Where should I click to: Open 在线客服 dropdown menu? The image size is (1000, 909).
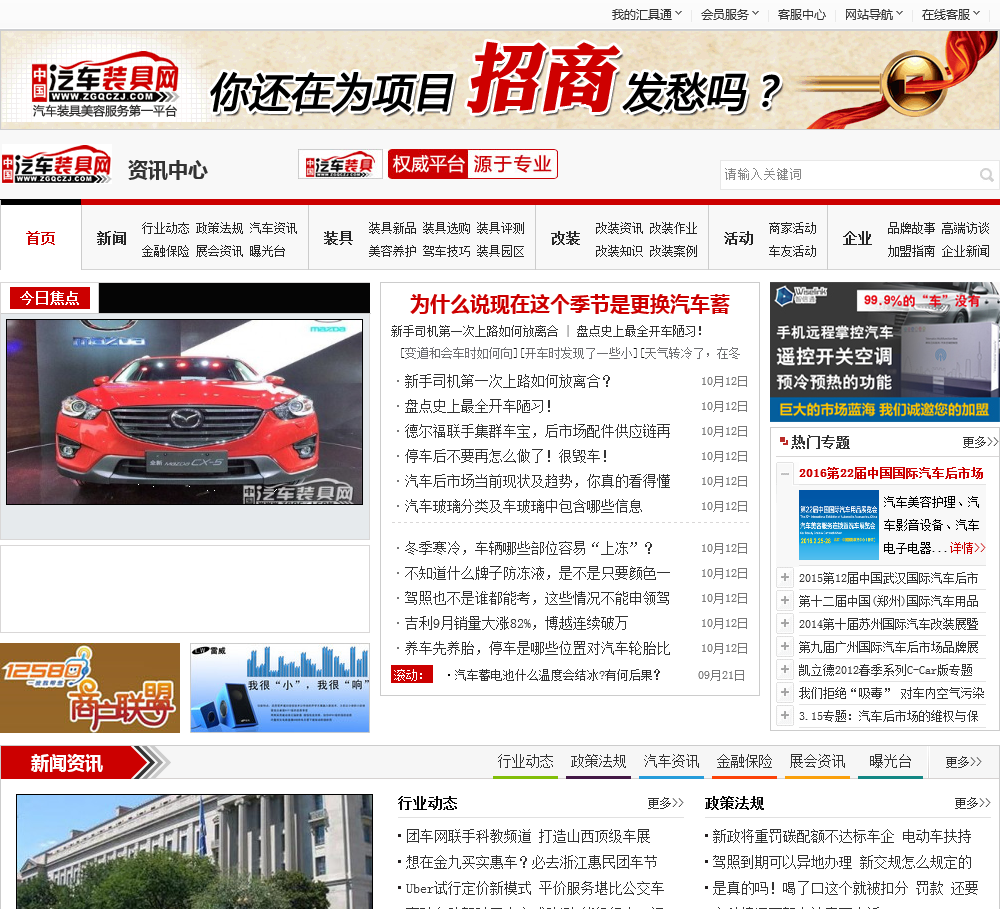[x=950, y=14]
